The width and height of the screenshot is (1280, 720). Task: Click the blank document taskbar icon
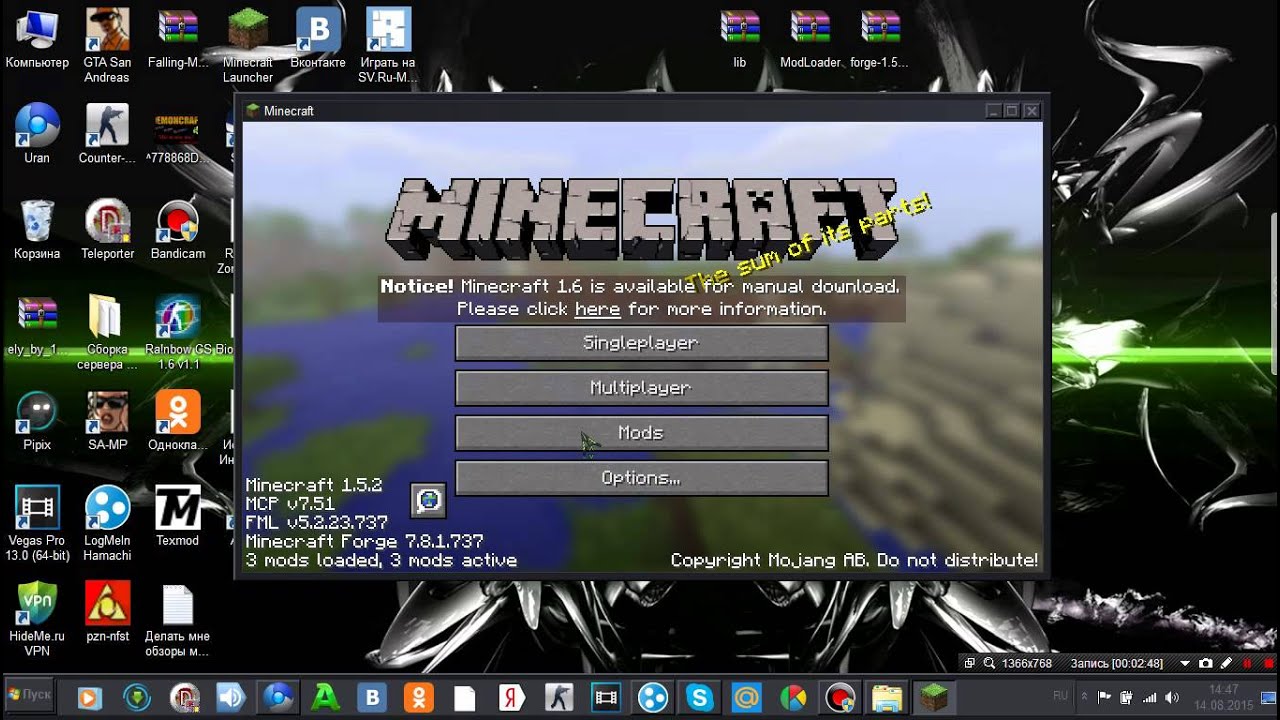465,696
